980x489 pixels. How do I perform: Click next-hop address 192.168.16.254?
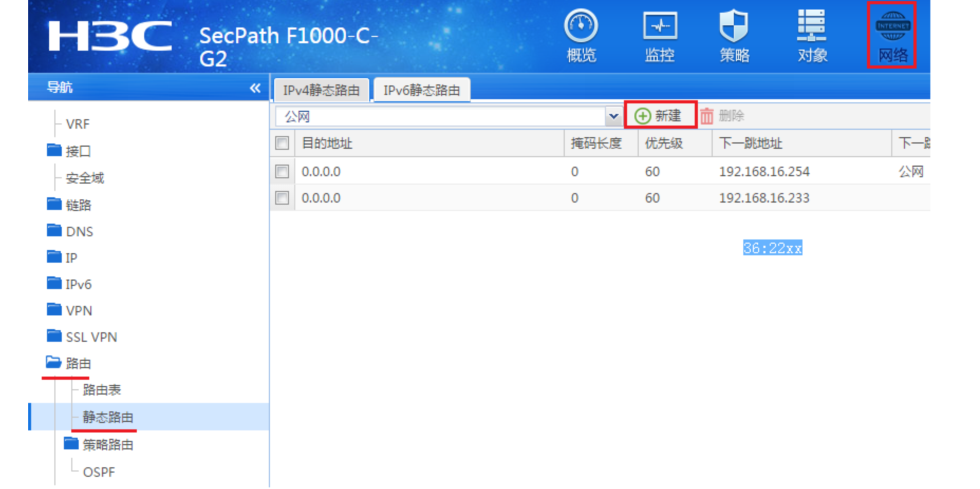tap(764, 171)
